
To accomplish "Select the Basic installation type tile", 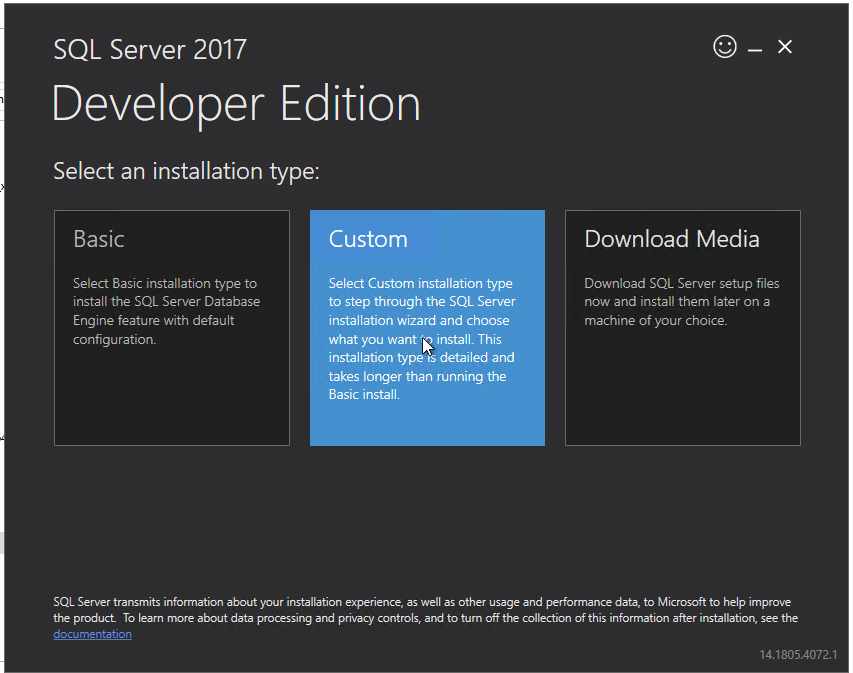I will point(171,327).
